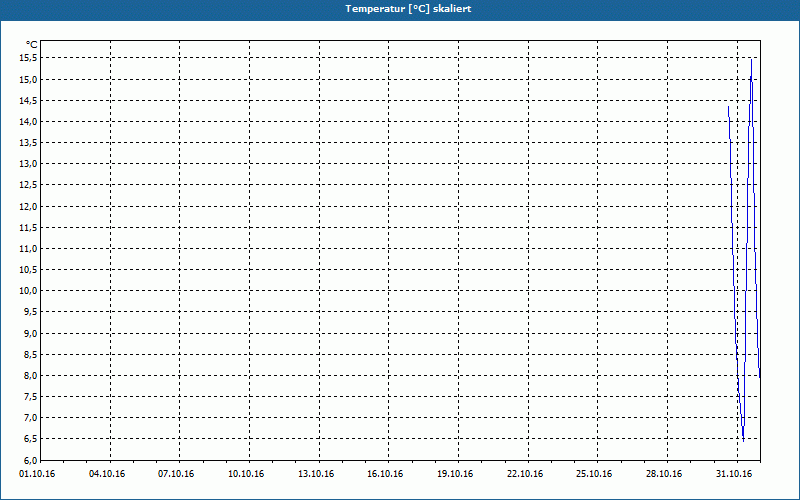
Task: Click the 04.10.16 date label
Action: [x=107, y=474]
